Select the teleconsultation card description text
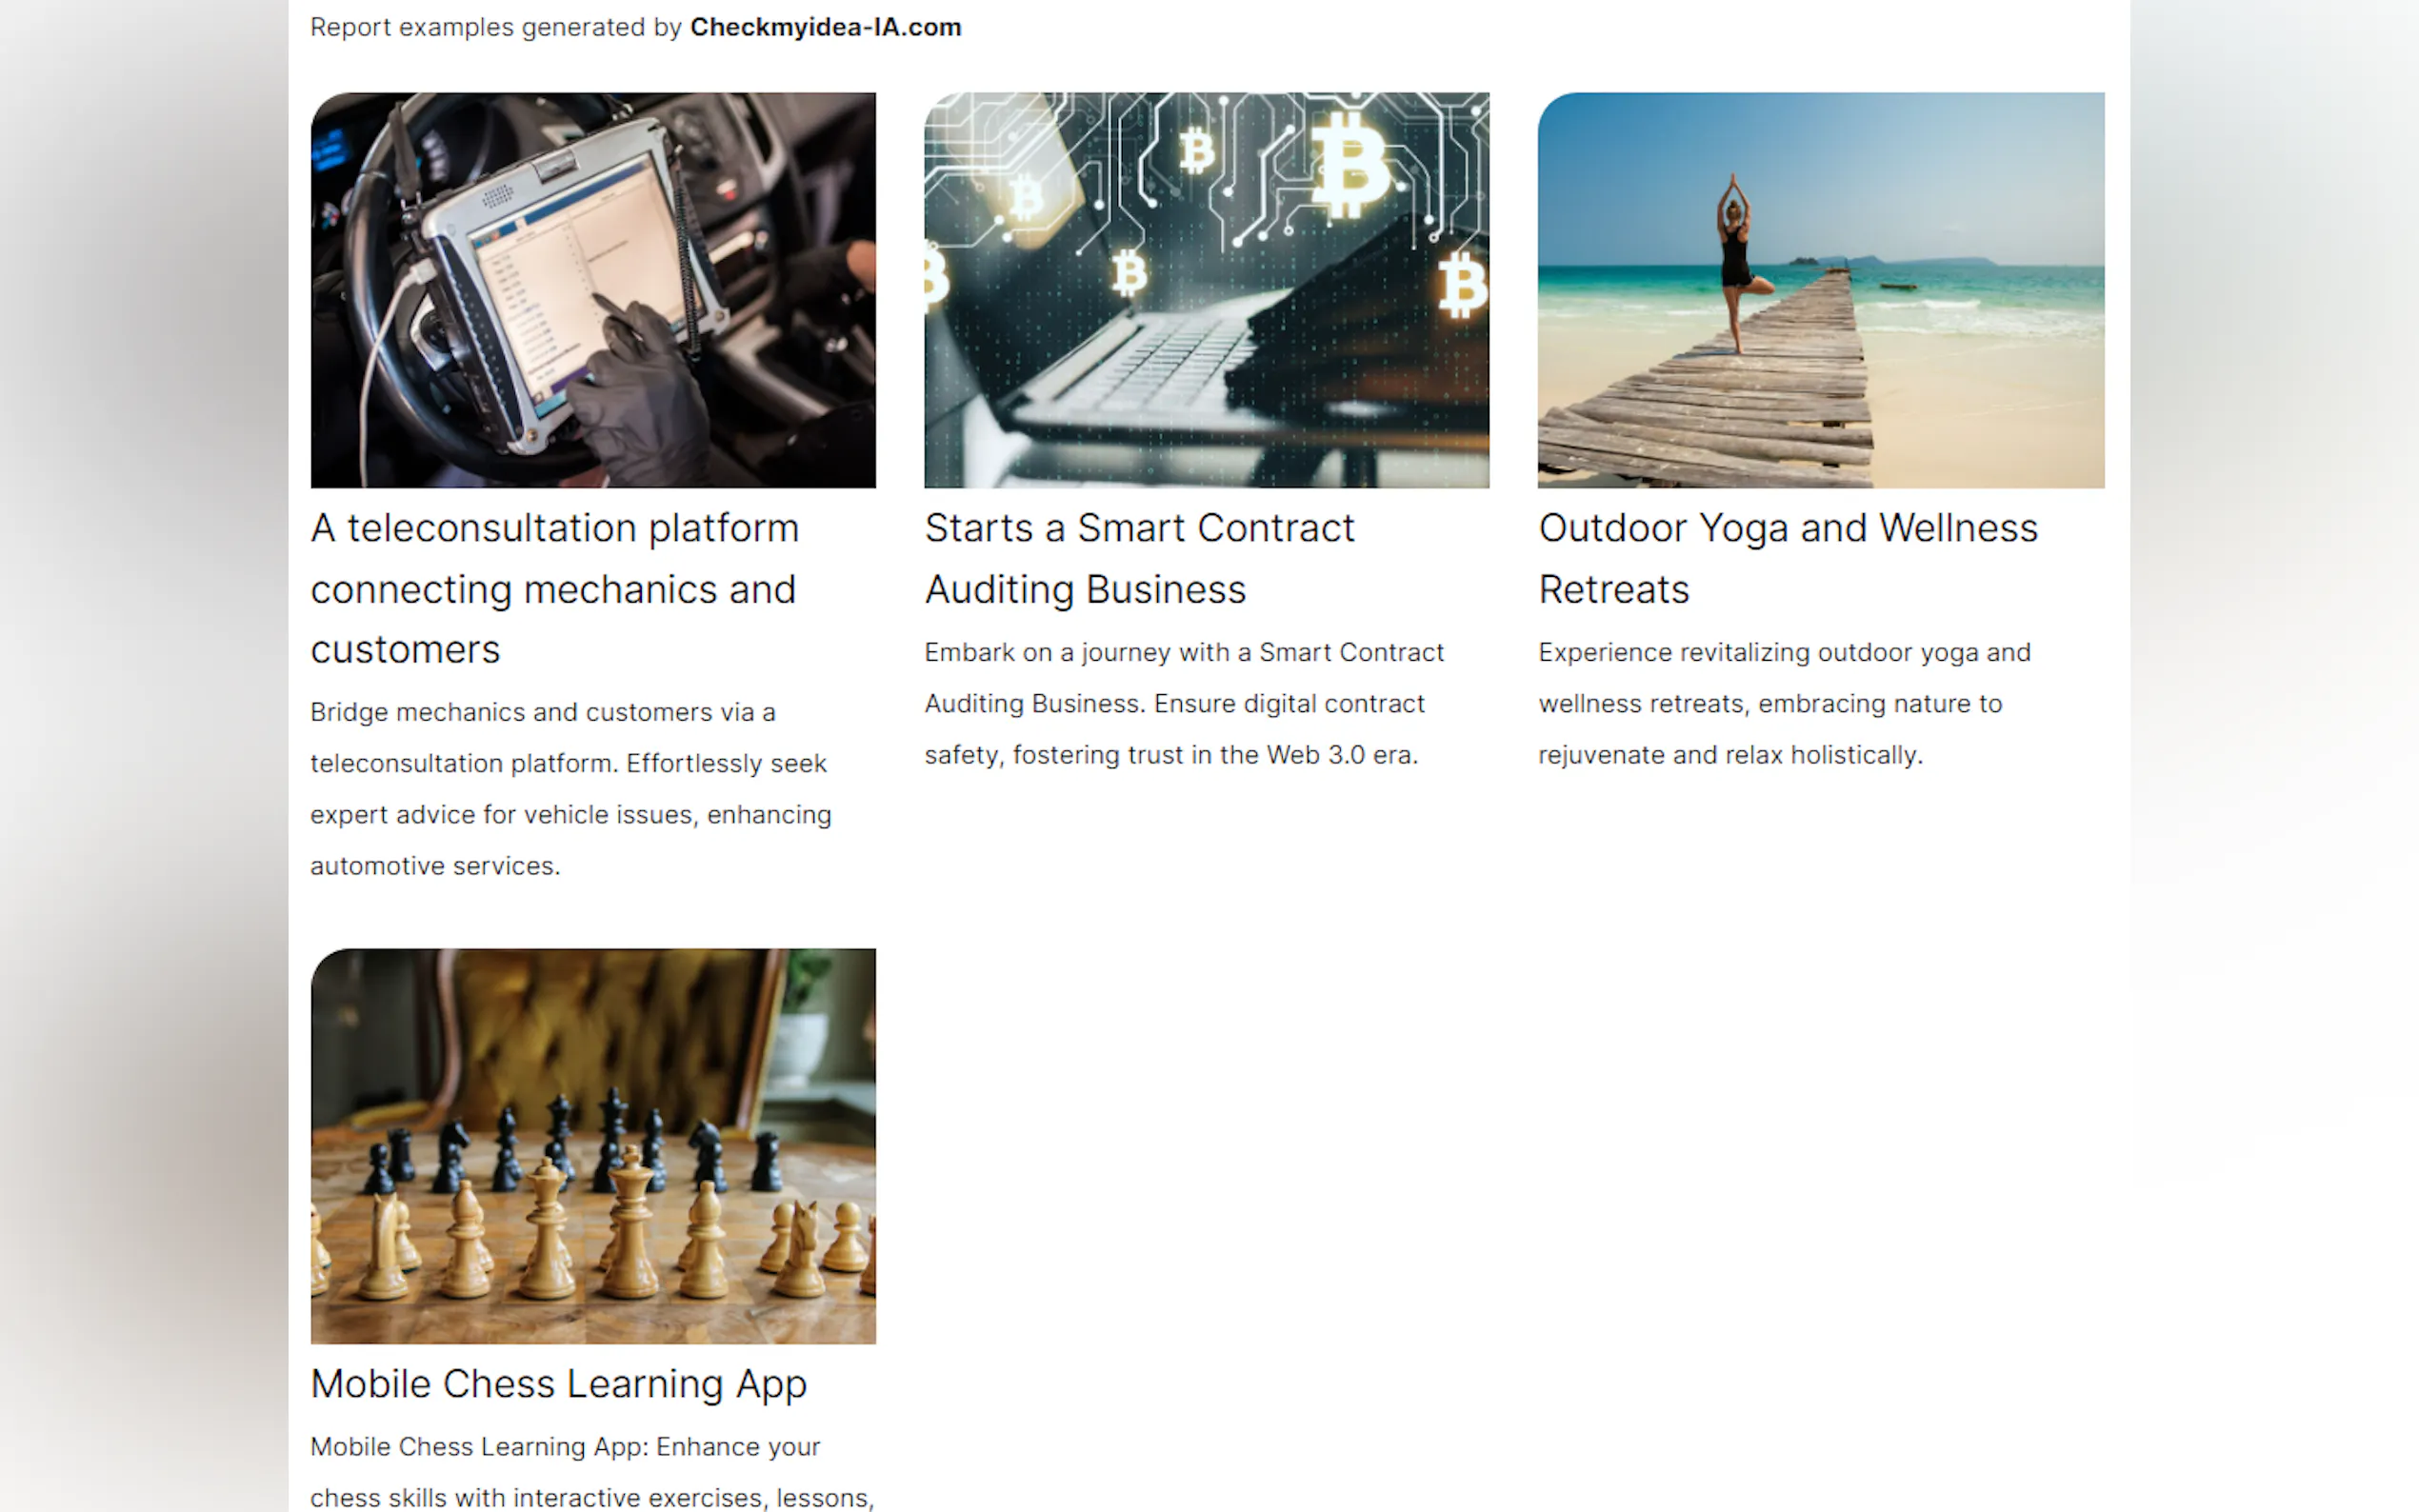This screenshot has width=2419, height=1512. tap(570, 789)
